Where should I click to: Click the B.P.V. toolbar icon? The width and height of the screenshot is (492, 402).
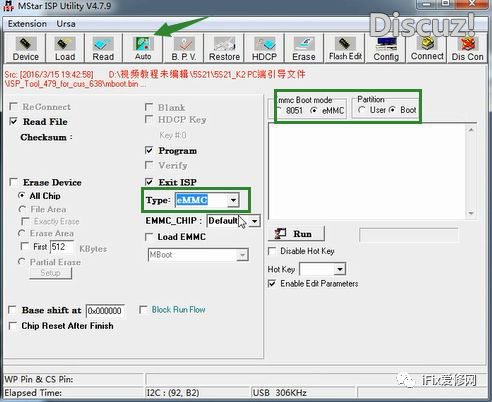tap(184, 48)
